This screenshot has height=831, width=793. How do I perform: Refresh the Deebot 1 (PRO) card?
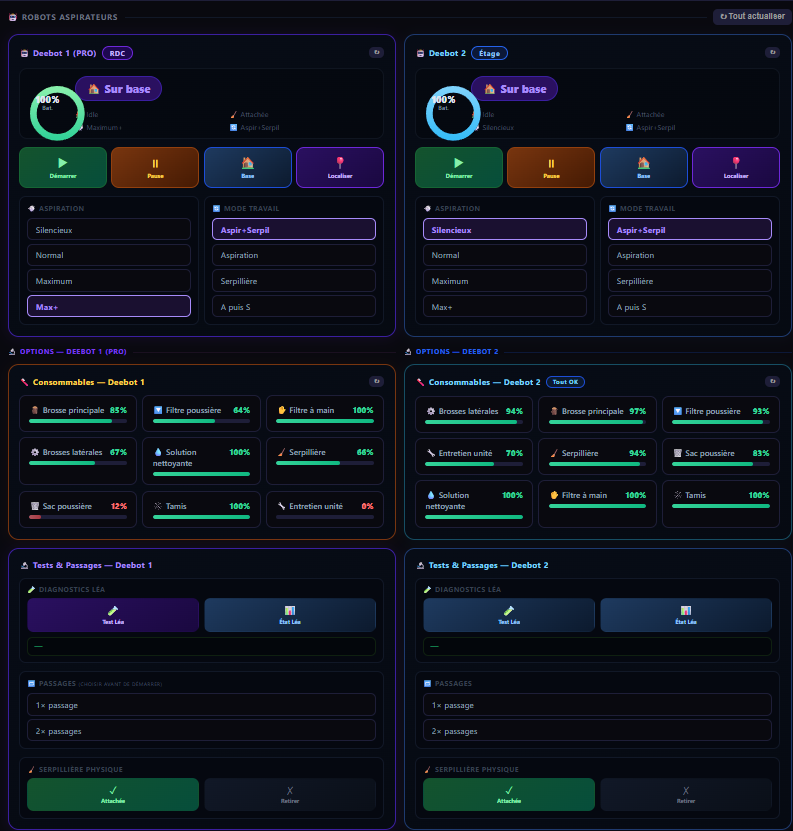pos(377,52)
